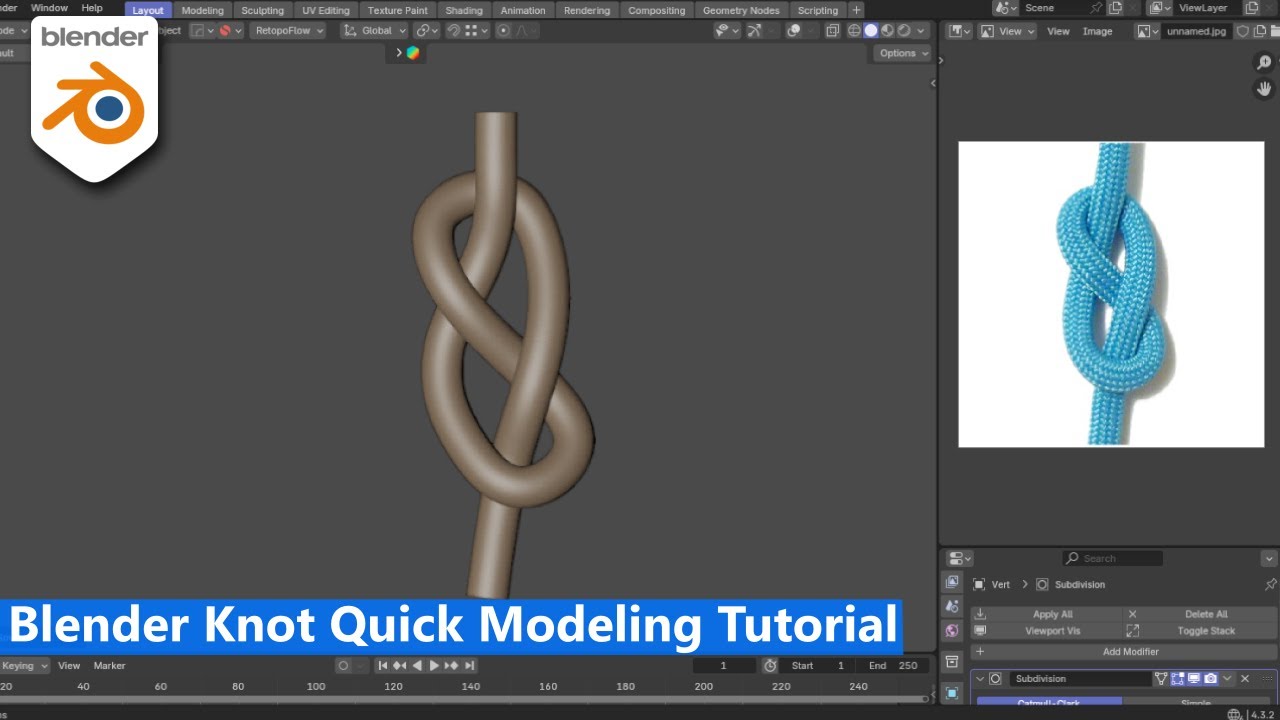Click the Delete All modifiers button
Viewport: 1280px width, 720px height.
1201,614
